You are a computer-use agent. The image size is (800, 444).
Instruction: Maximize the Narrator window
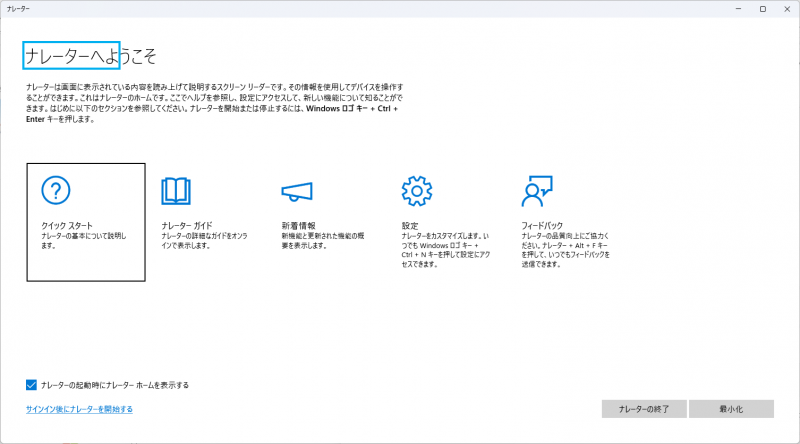pos(762,8)
